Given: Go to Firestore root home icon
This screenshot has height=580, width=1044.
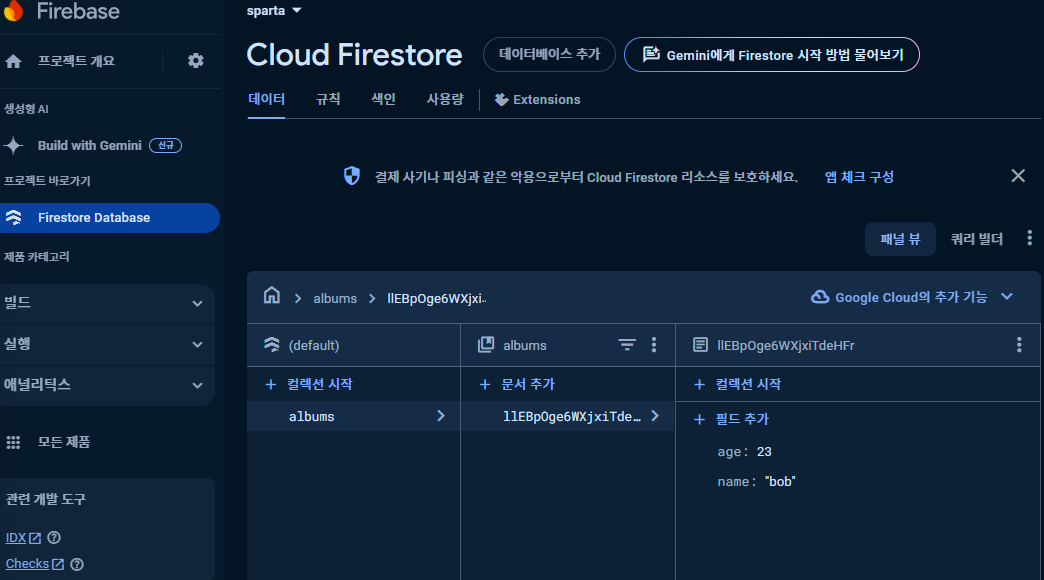Looking at the screenshot, I should coord(272,295).
